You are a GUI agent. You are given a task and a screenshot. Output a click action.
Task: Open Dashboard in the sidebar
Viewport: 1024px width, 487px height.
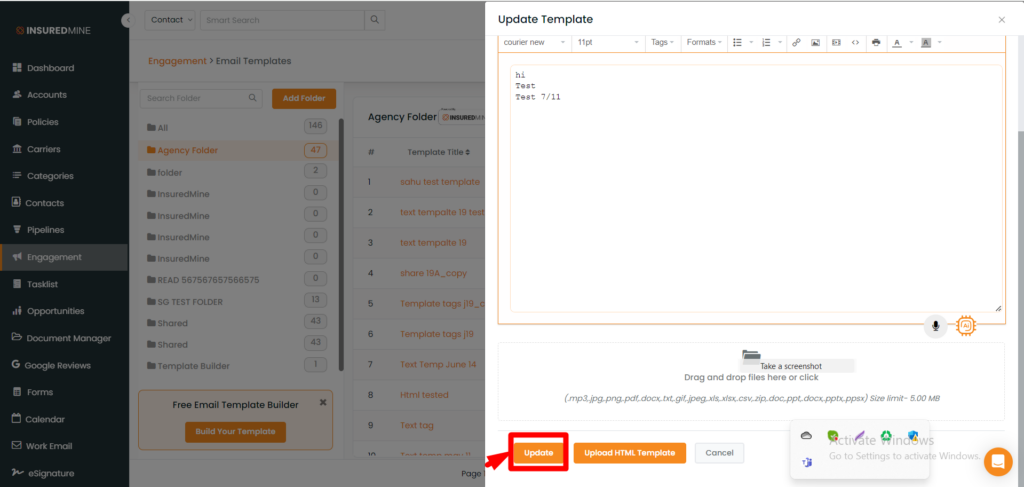point(50,68)
